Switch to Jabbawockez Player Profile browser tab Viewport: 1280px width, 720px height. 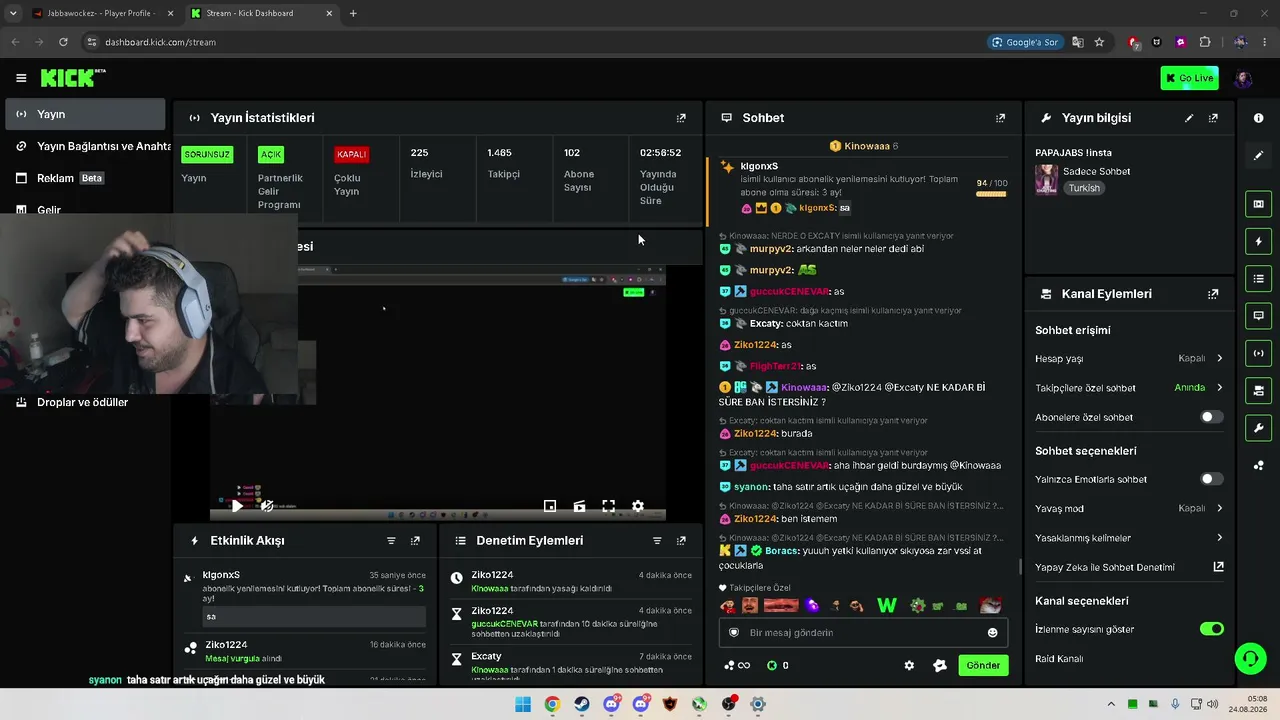coord(102,13)
